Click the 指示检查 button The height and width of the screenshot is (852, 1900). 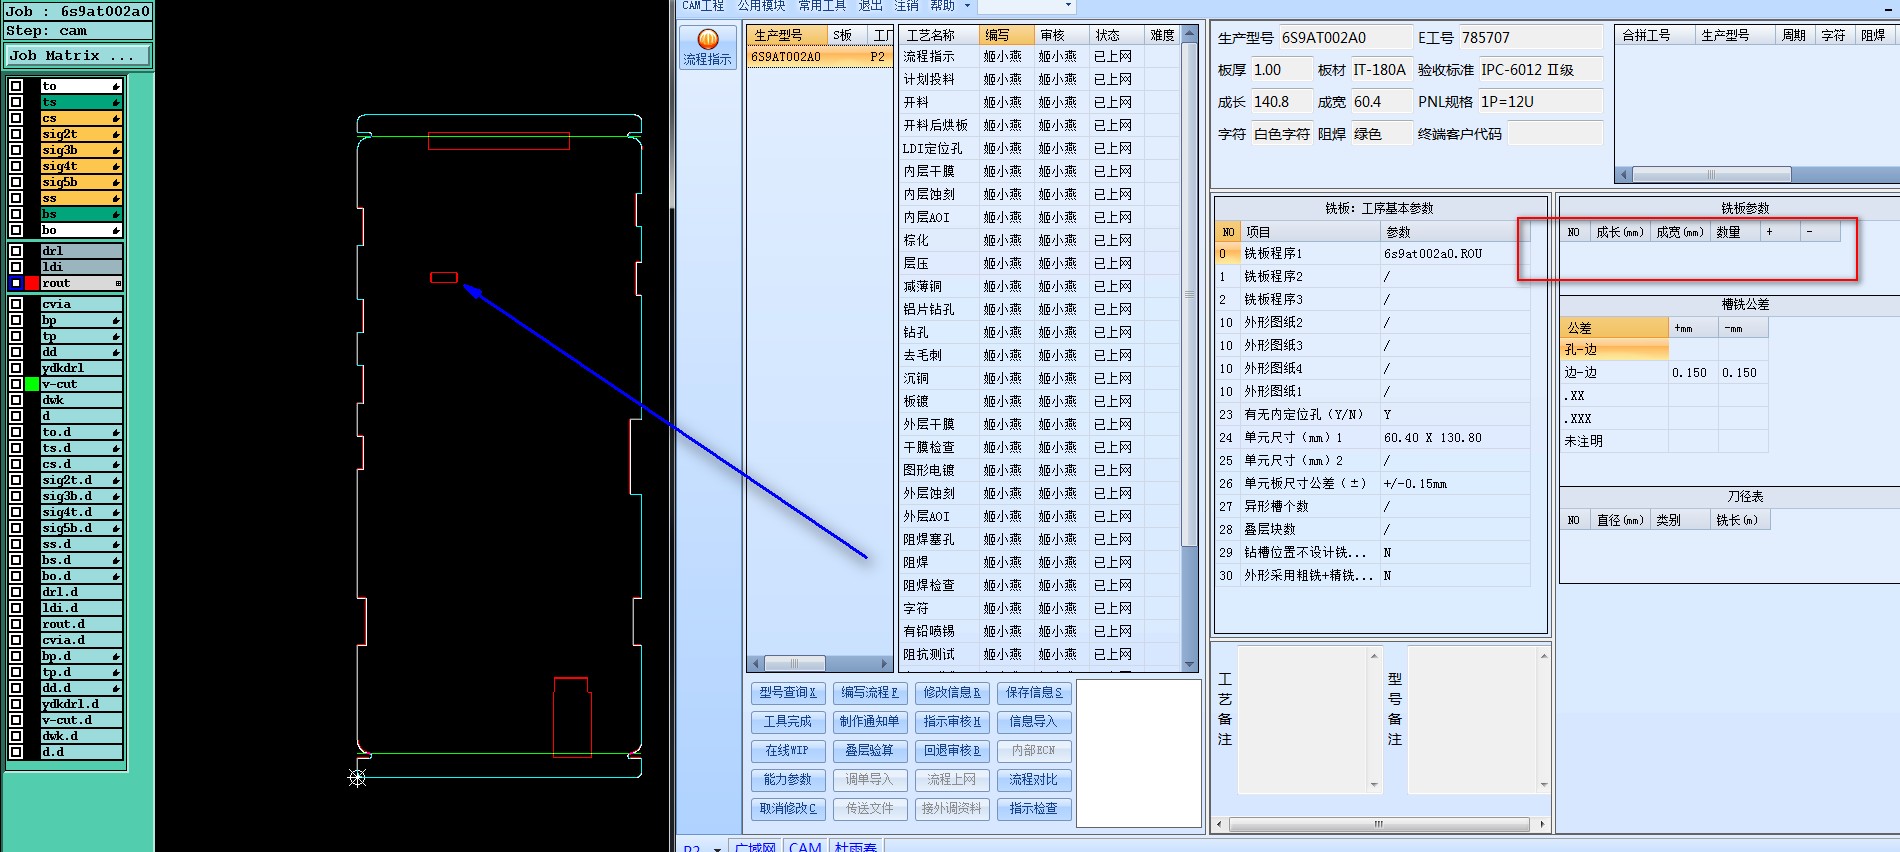point(1034,808)
